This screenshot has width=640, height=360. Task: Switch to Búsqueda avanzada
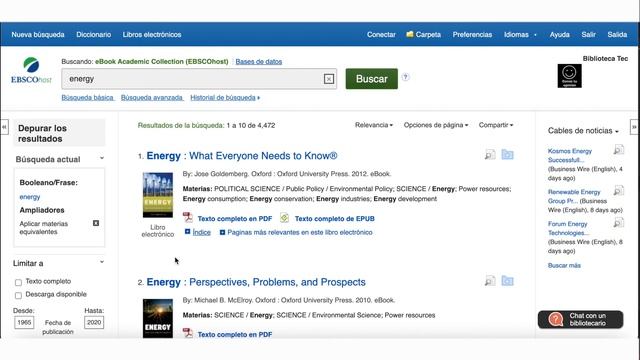coord(152,98)
